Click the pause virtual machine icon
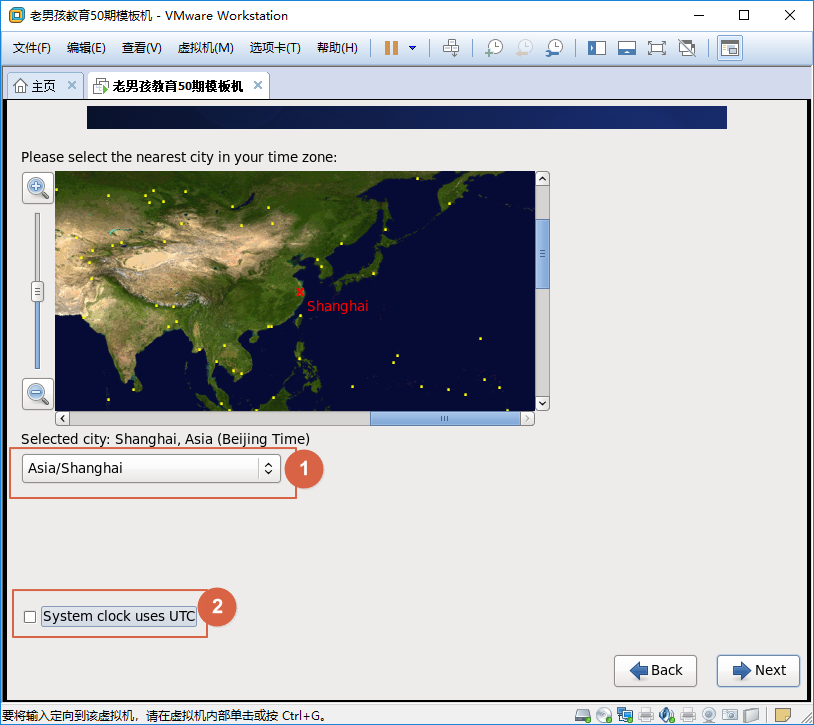The image size is (814, 725). pos(391,48)
